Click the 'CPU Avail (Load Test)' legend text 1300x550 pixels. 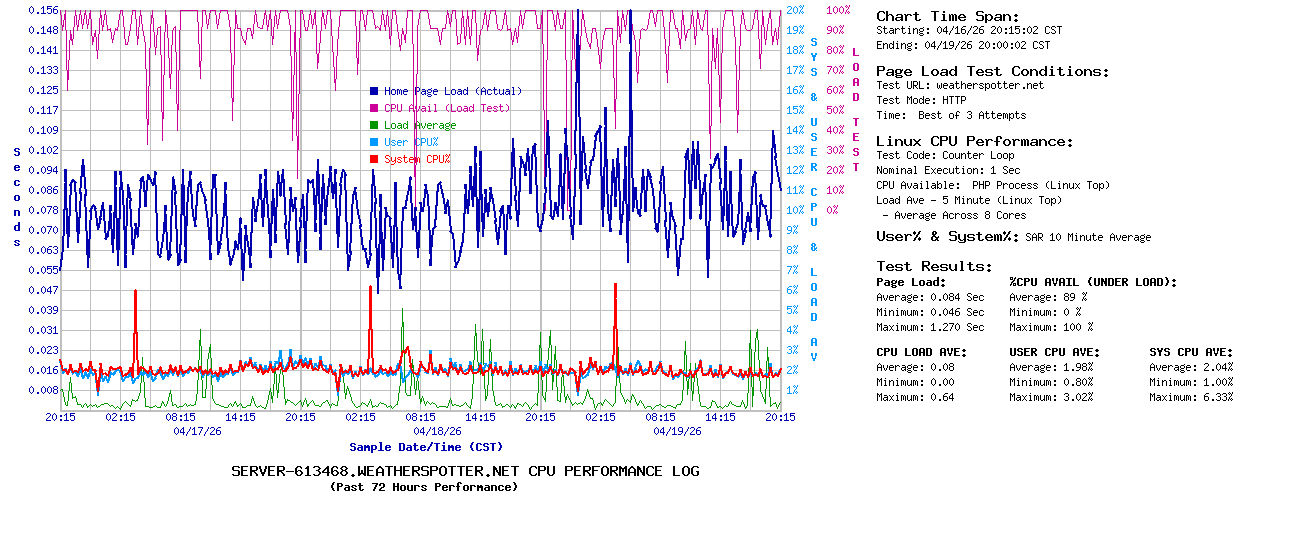click(446, 108)
